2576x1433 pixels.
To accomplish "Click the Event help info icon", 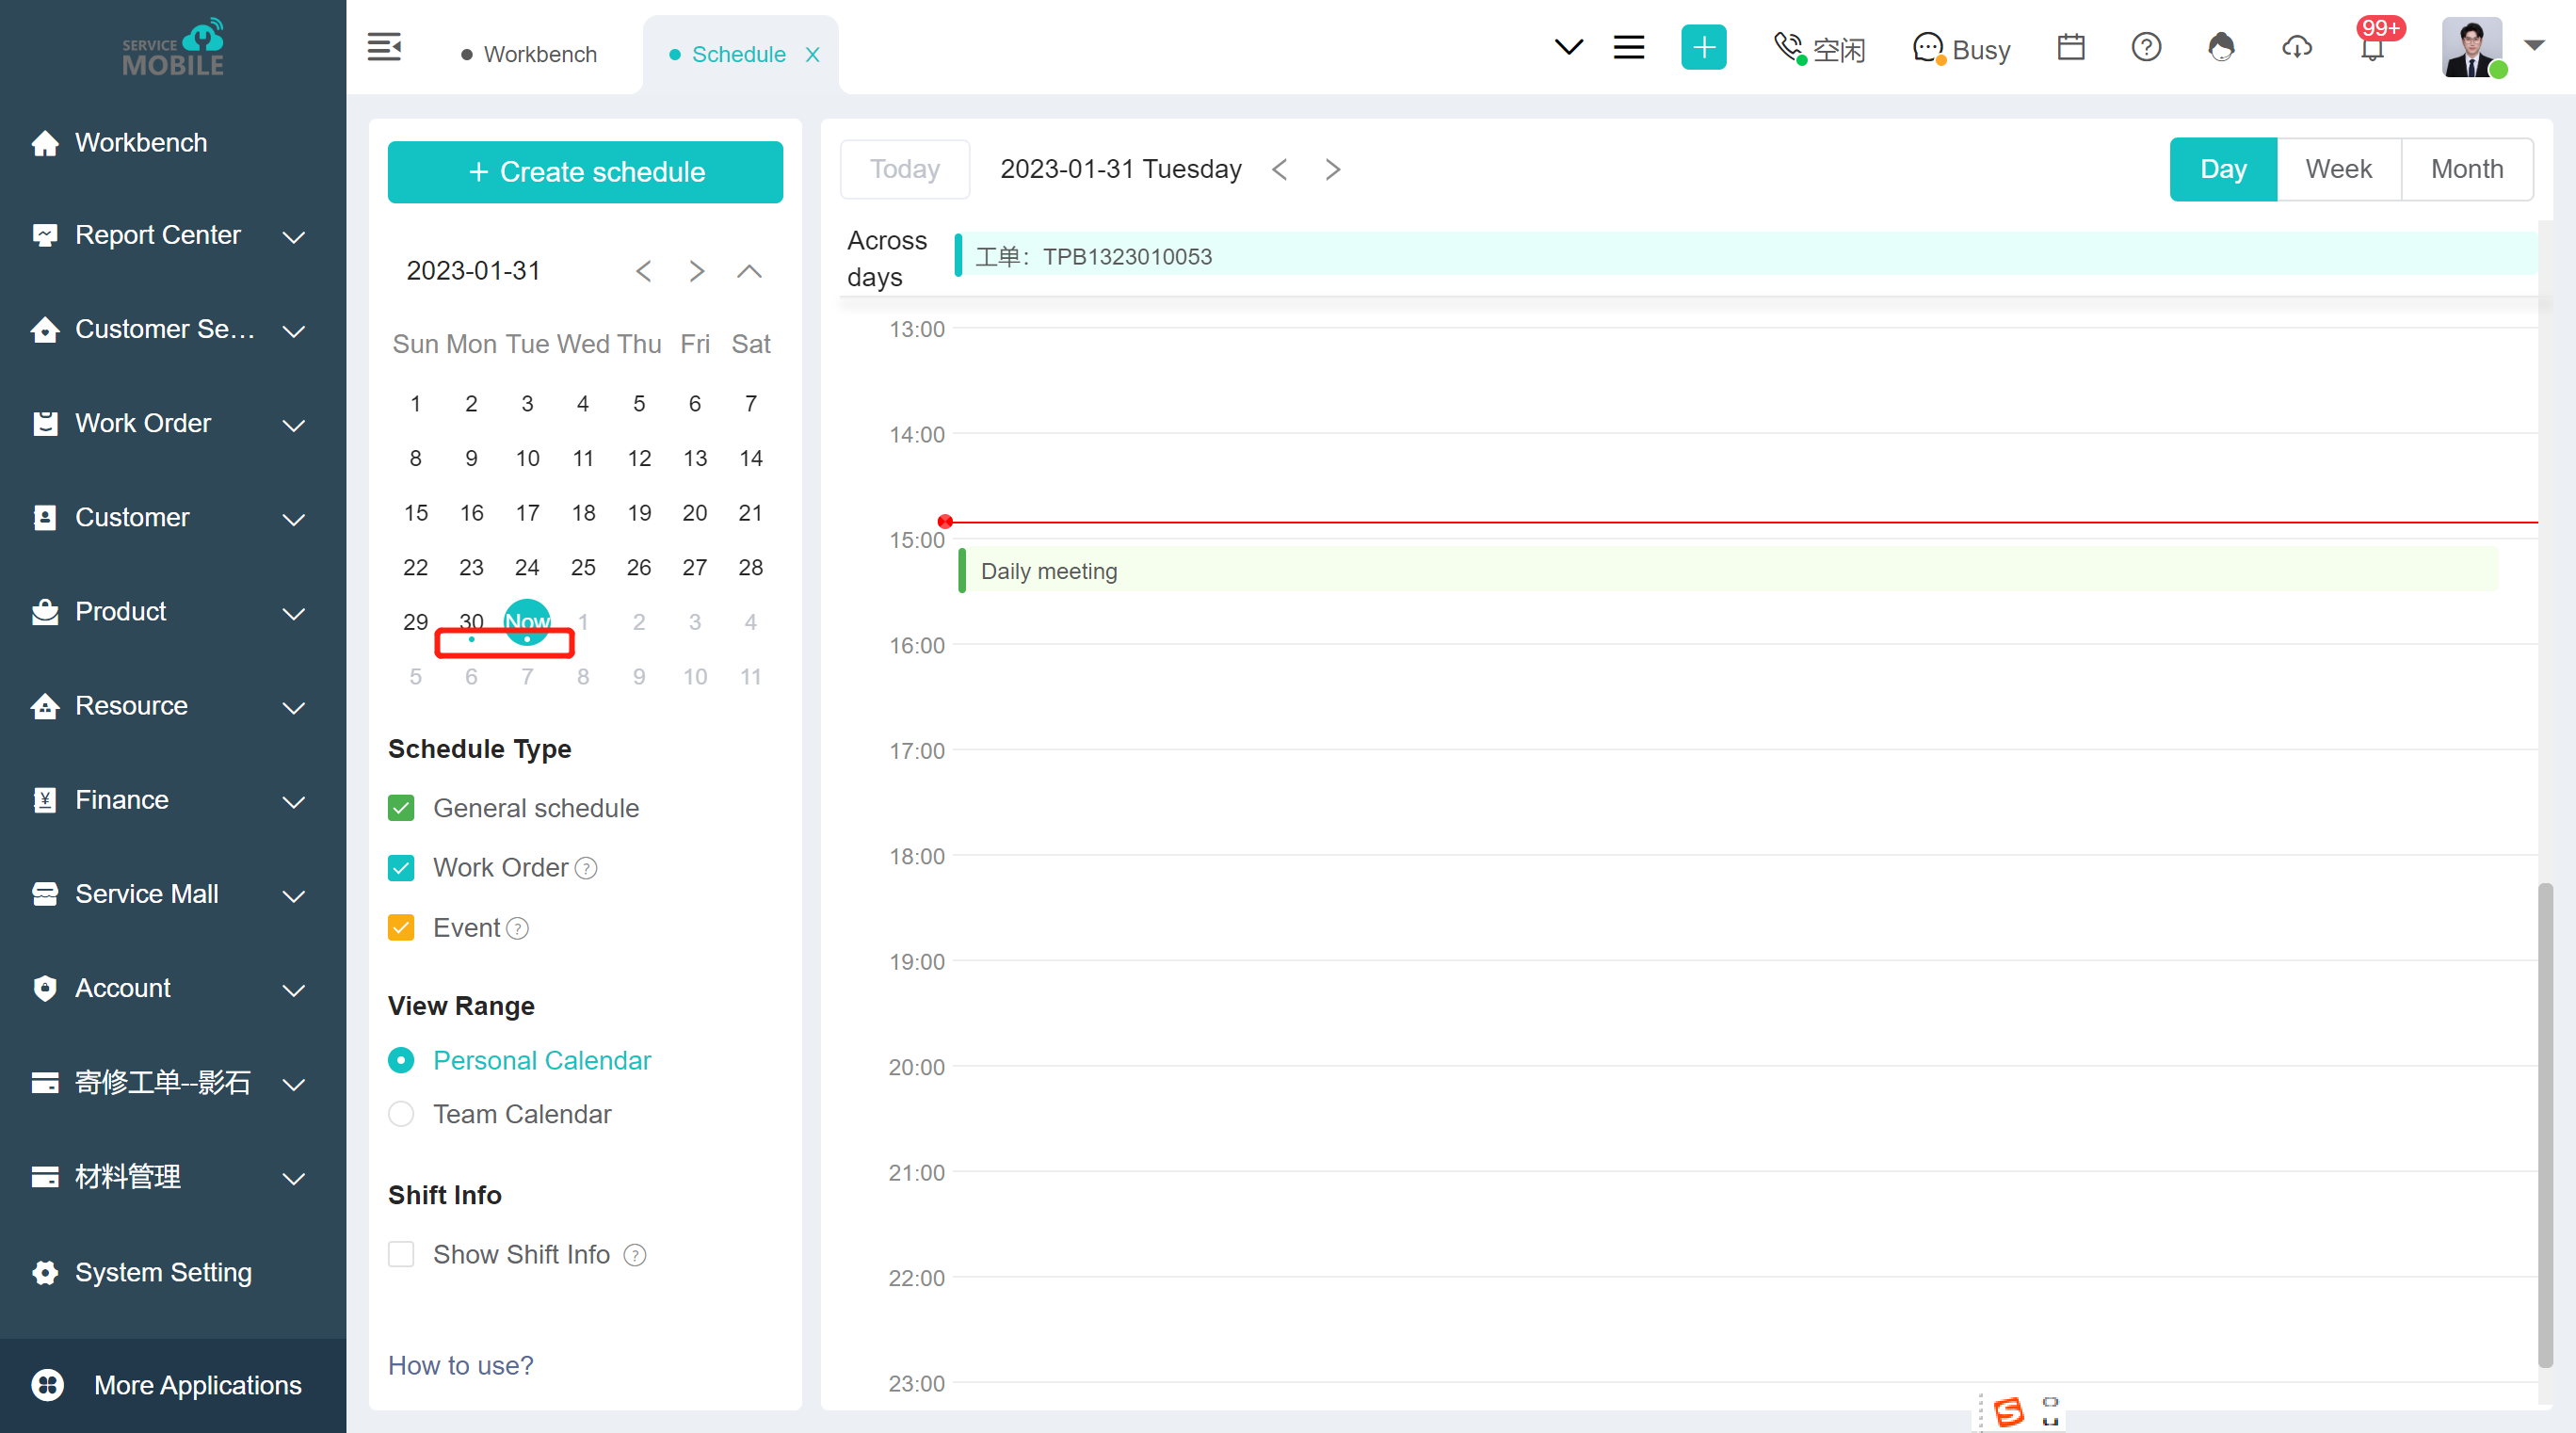I will click(517, 929).
